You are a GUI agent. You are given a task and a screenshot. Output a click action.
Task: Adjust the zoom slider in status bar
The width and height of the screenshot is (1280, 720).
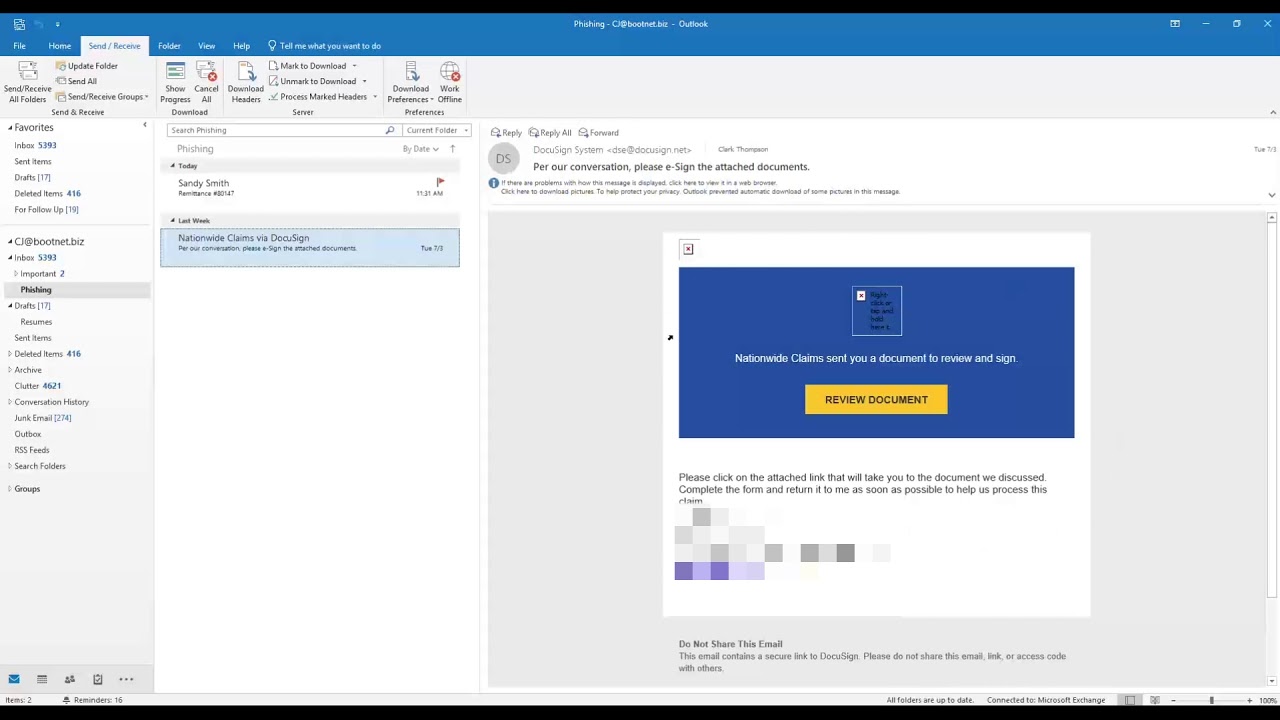click(x=1211, y=700)
